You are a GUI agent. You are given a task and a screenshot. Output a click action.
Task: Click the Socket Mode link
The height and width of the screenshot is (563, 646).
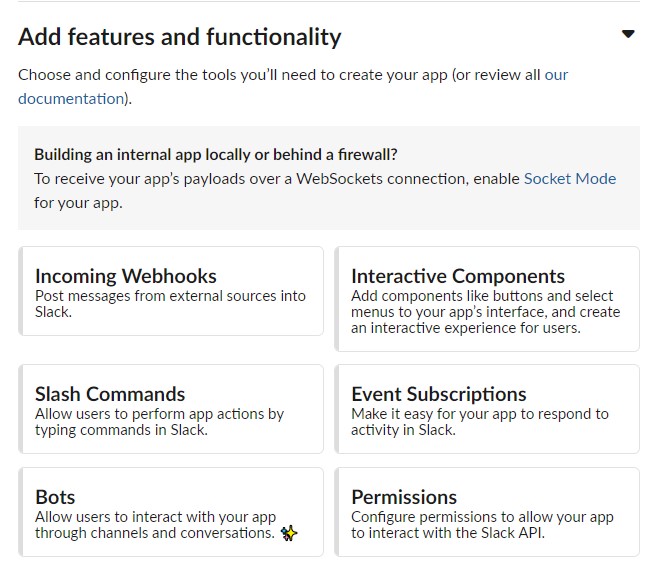coord(569,179)
